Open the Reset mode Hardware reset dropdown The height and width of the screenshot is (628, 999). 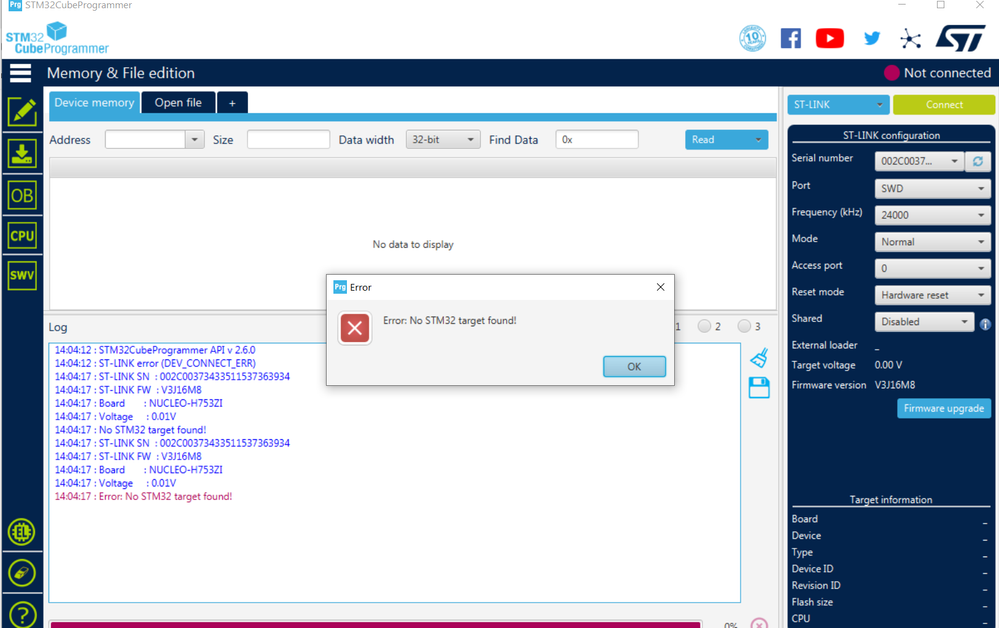click(x=933, y=295)
